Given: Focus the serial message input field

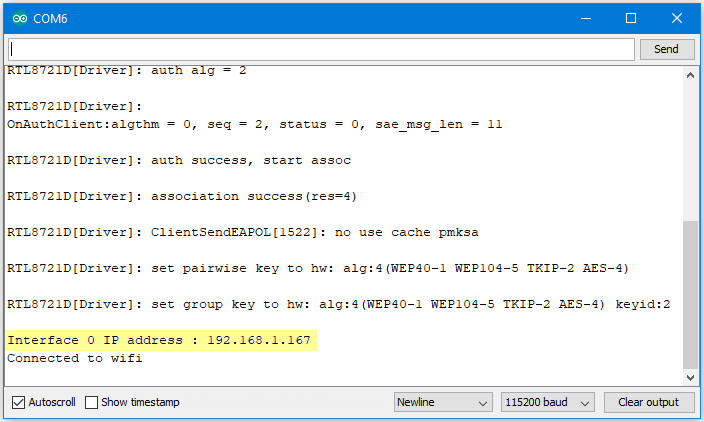Looking at the screenshot, I should pyautogui.click(x=321, y=49).
